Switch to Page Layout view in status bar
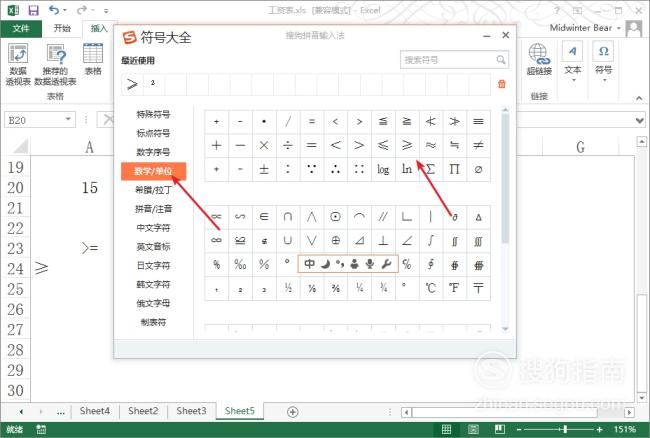Screen dimensions: 650x438 (473, 429)
